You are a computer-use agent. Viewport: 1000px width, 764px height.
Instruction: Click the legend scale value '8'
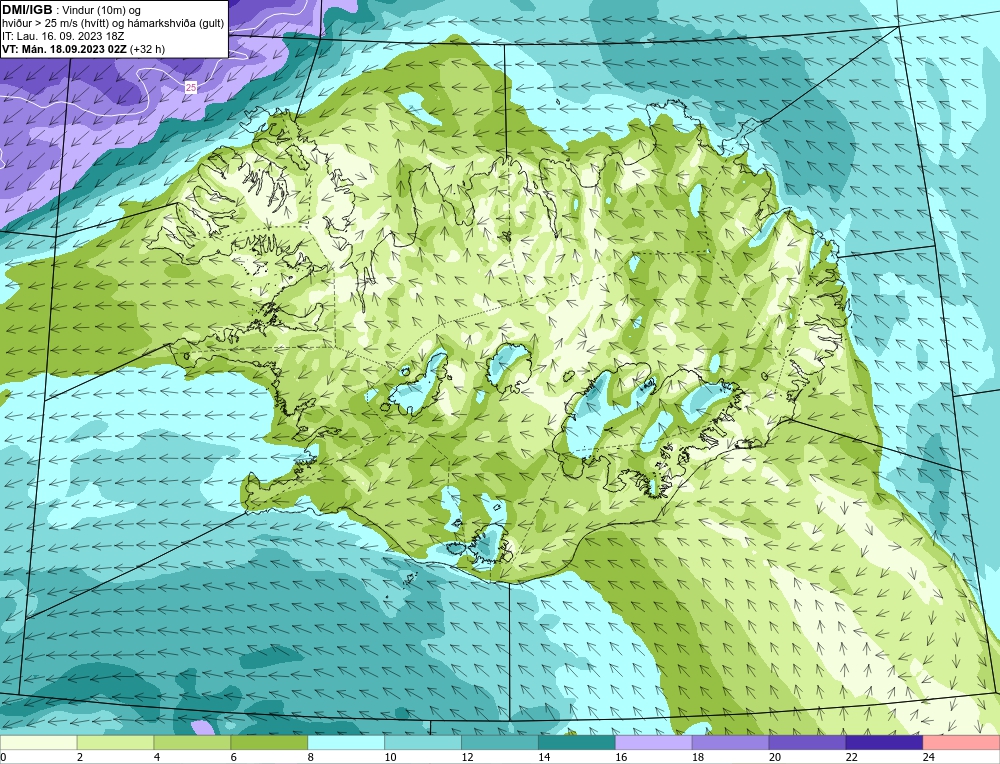pyautogui.click(x=311, y=757)
